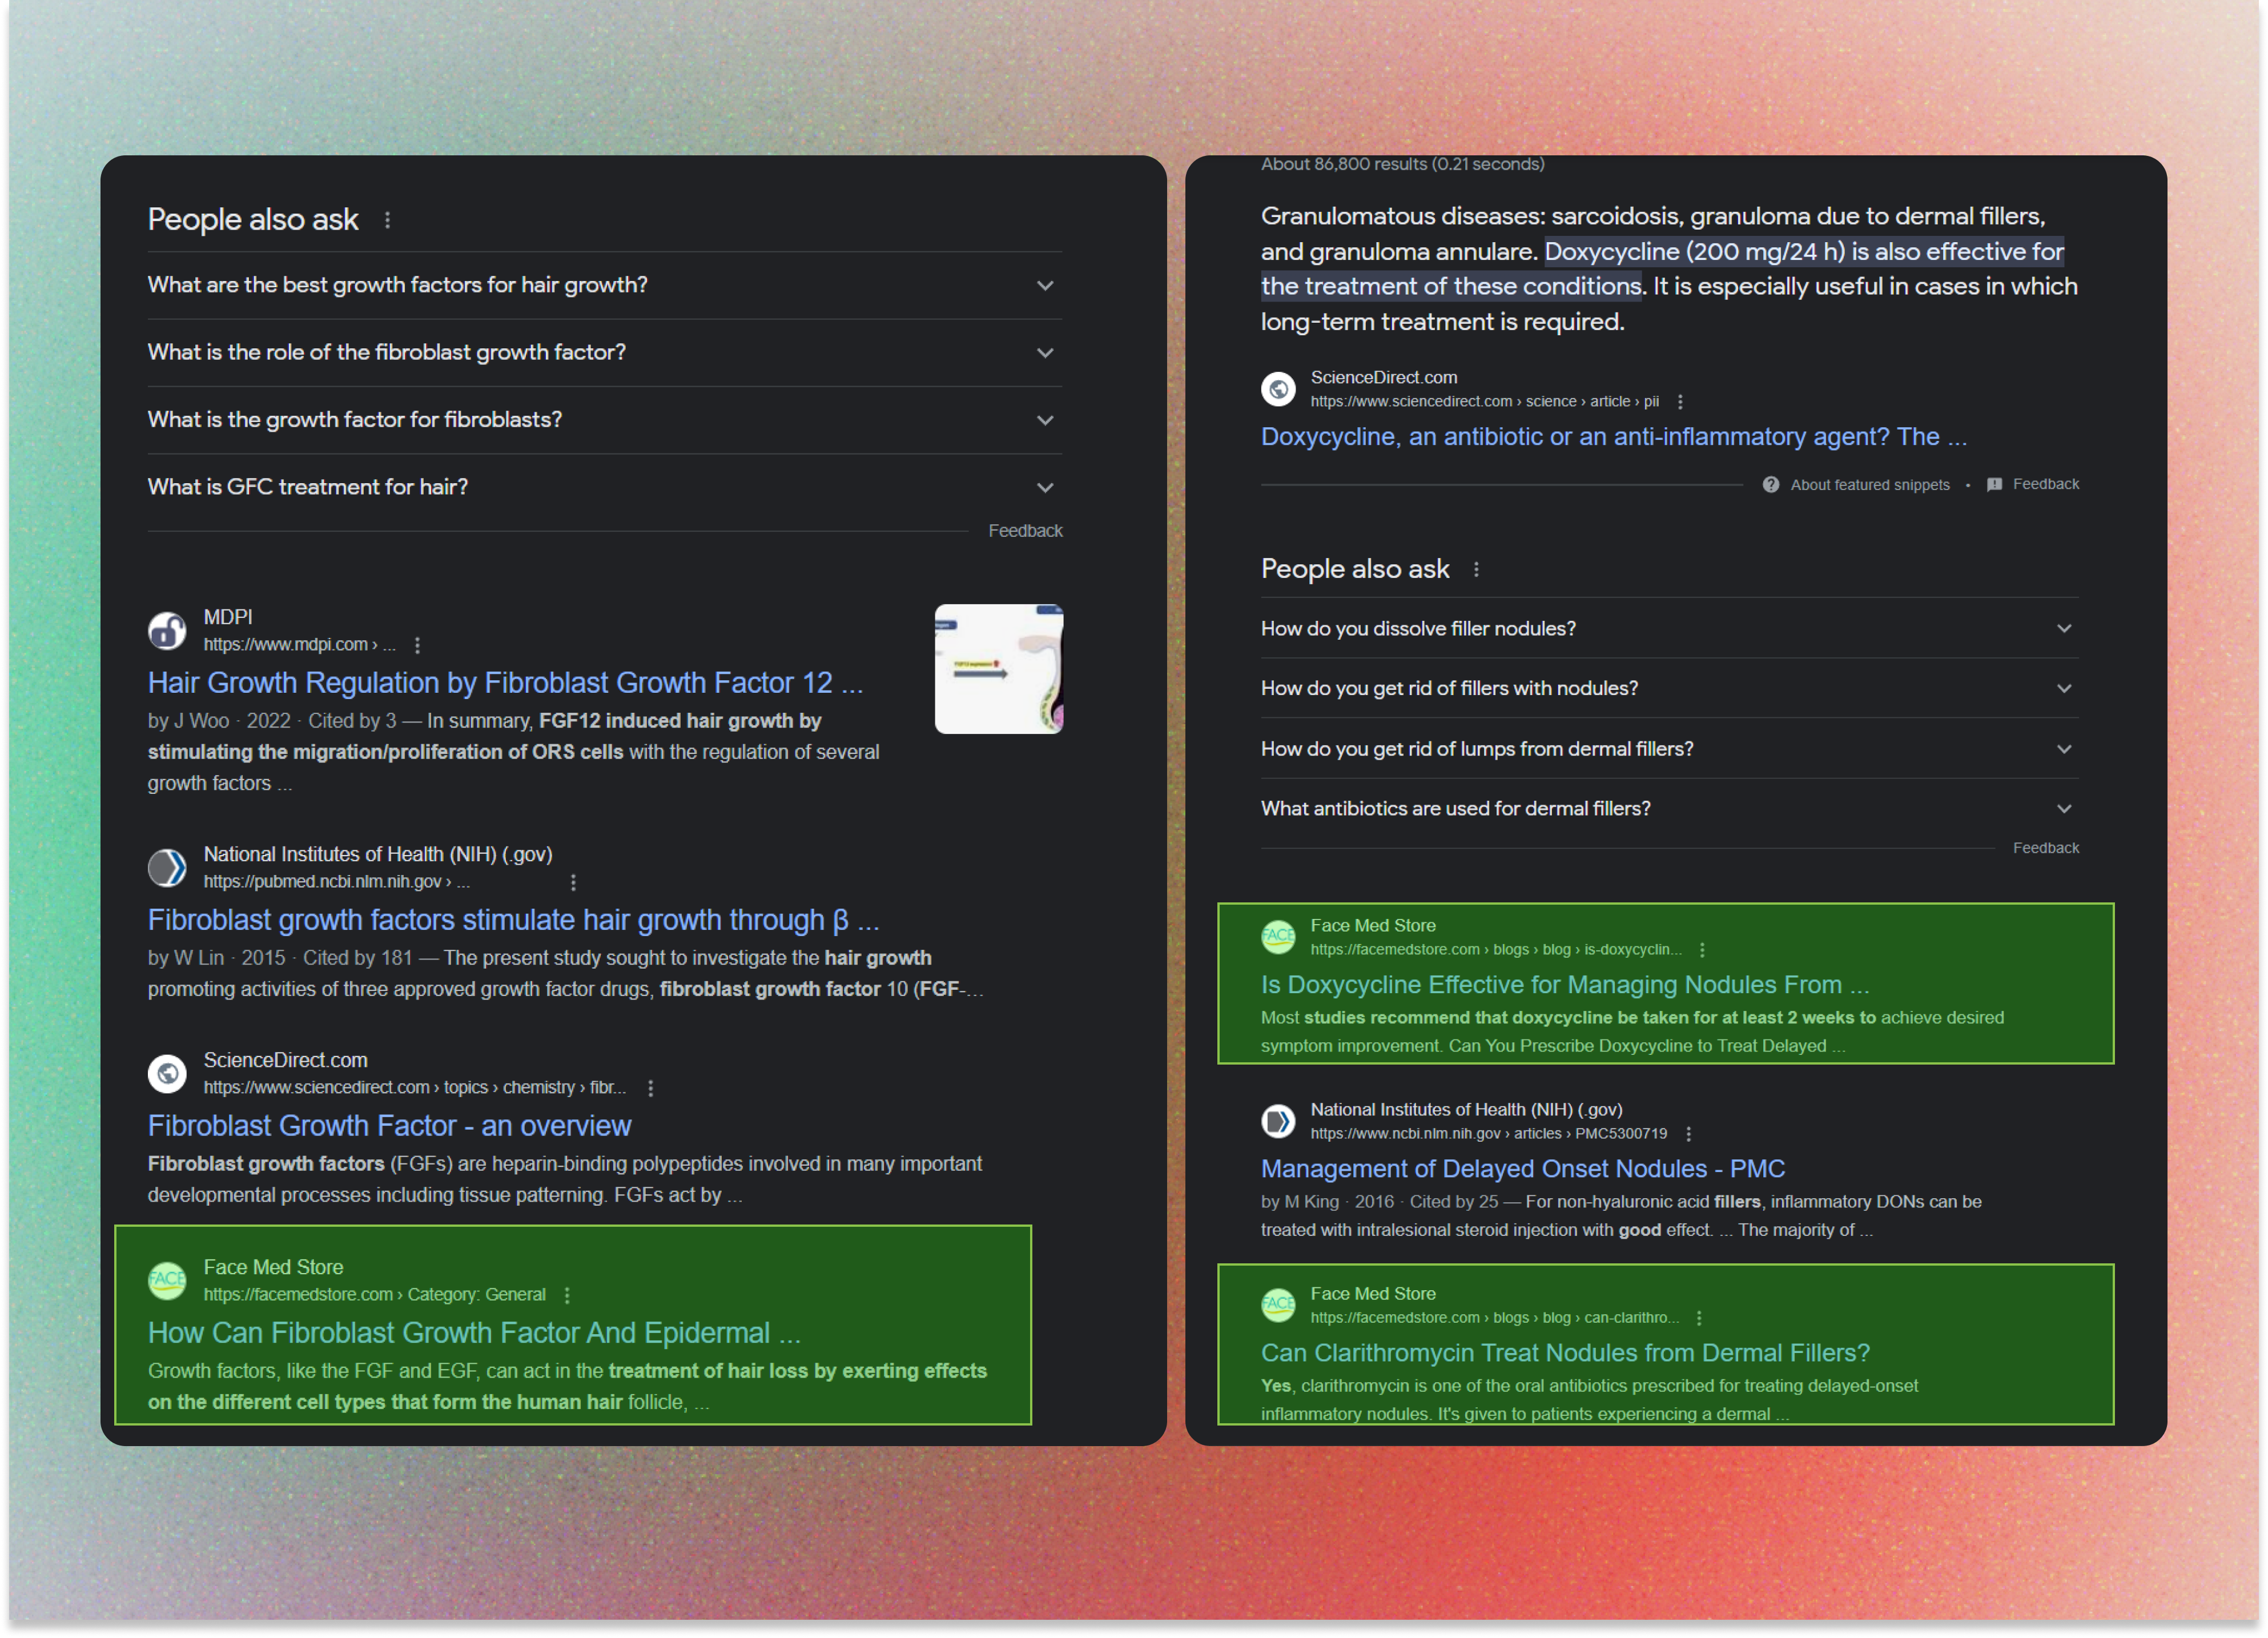The width and height of the screenshot is (2268, 1638).
Task: Click three-dot menu beside right People also ask
Action: [x=1476, y=570]
